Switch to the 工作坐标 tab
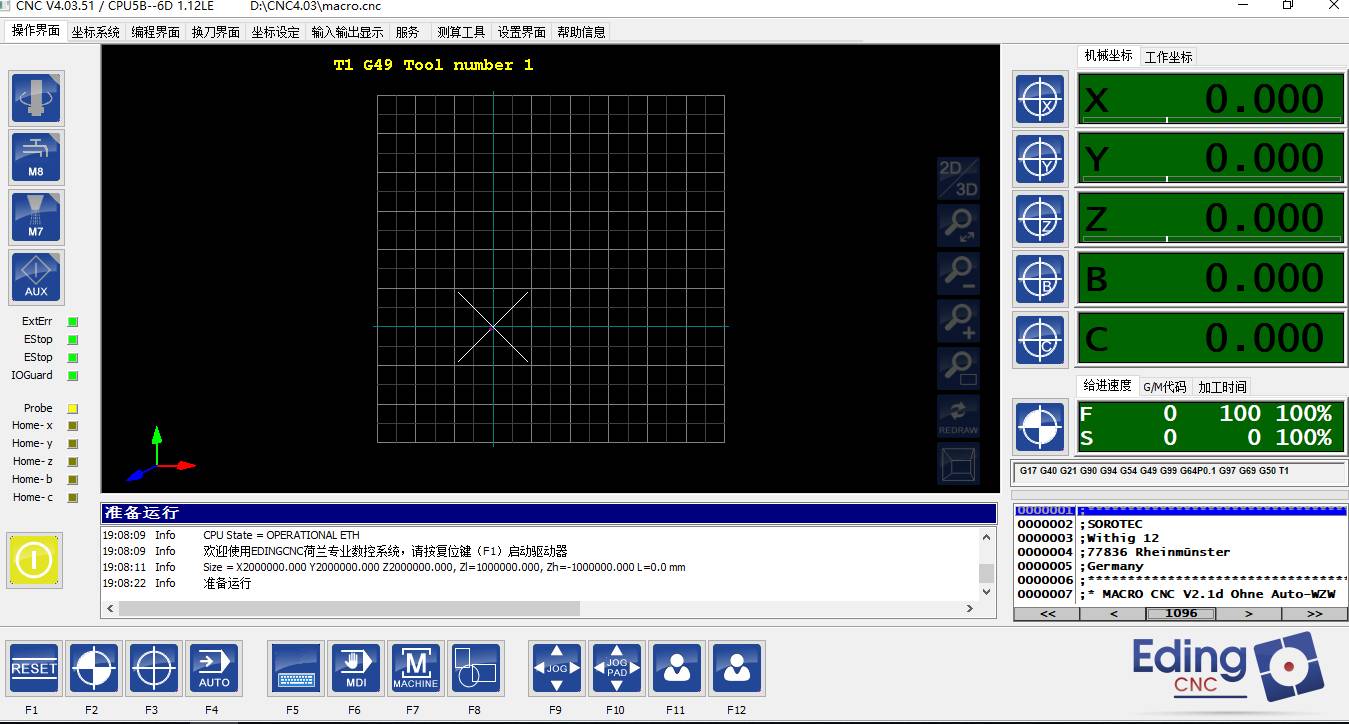1349x724 pixels. click(x=1168, y=57)
